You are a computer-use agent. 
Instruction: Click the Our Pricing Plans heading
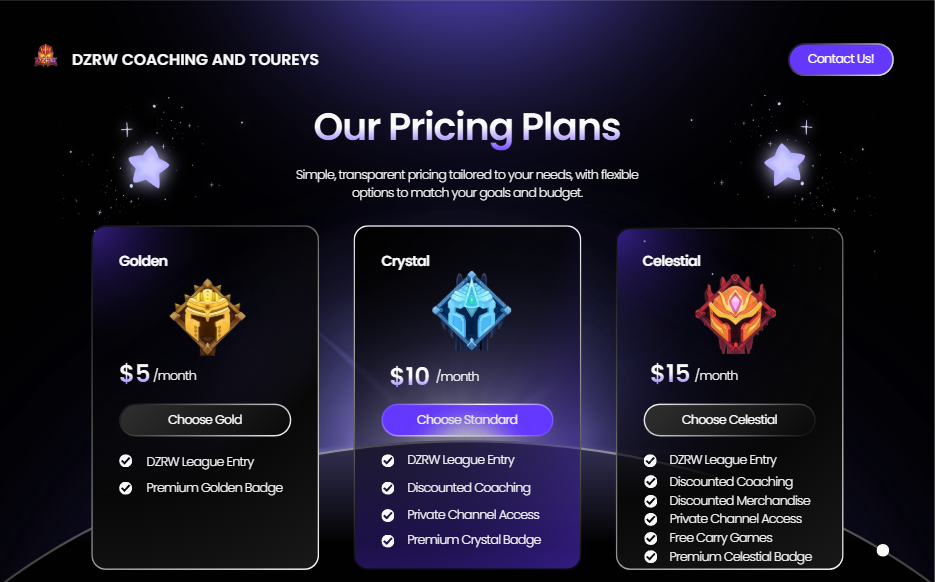(467, 127)
